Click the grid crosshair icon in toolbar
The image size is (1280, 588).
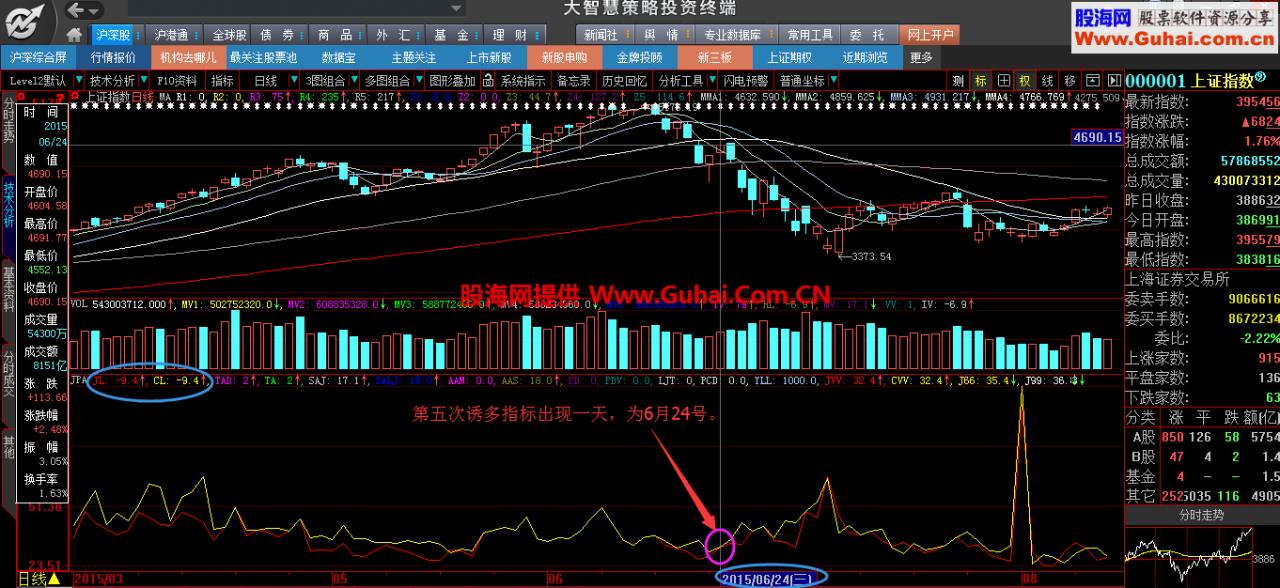coord(1002,80)
